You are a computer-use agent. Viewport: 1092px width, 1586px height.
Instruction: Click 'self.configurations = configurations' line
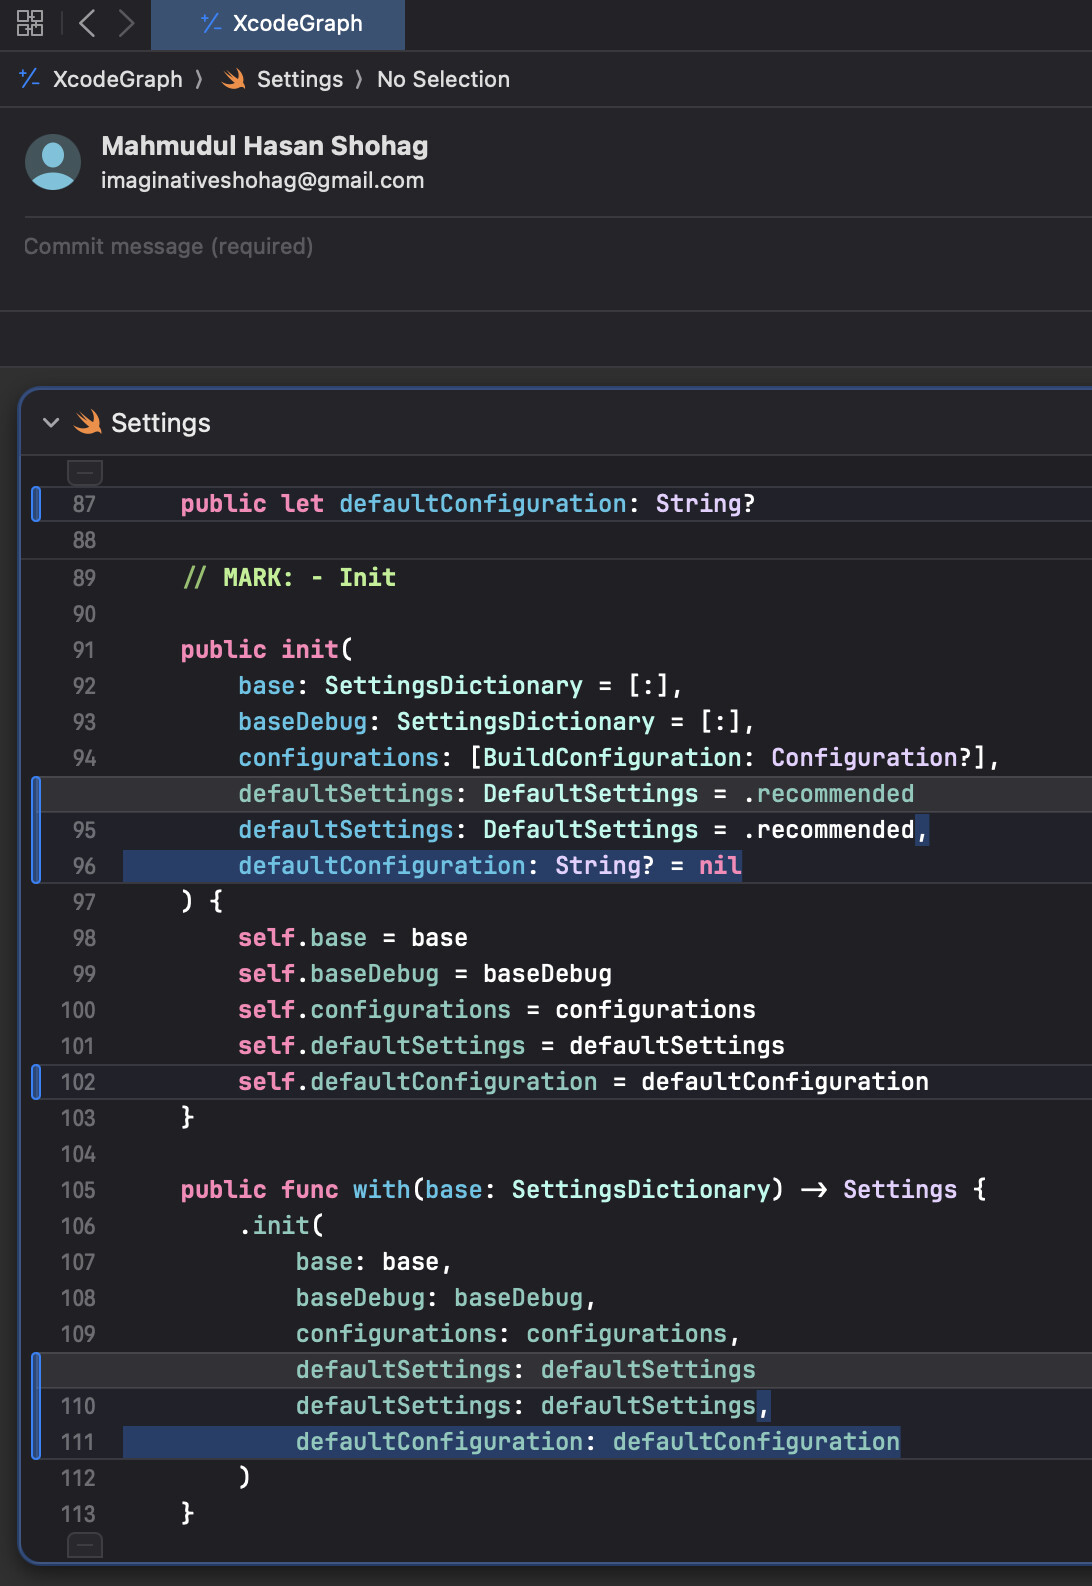(497, 1010)
